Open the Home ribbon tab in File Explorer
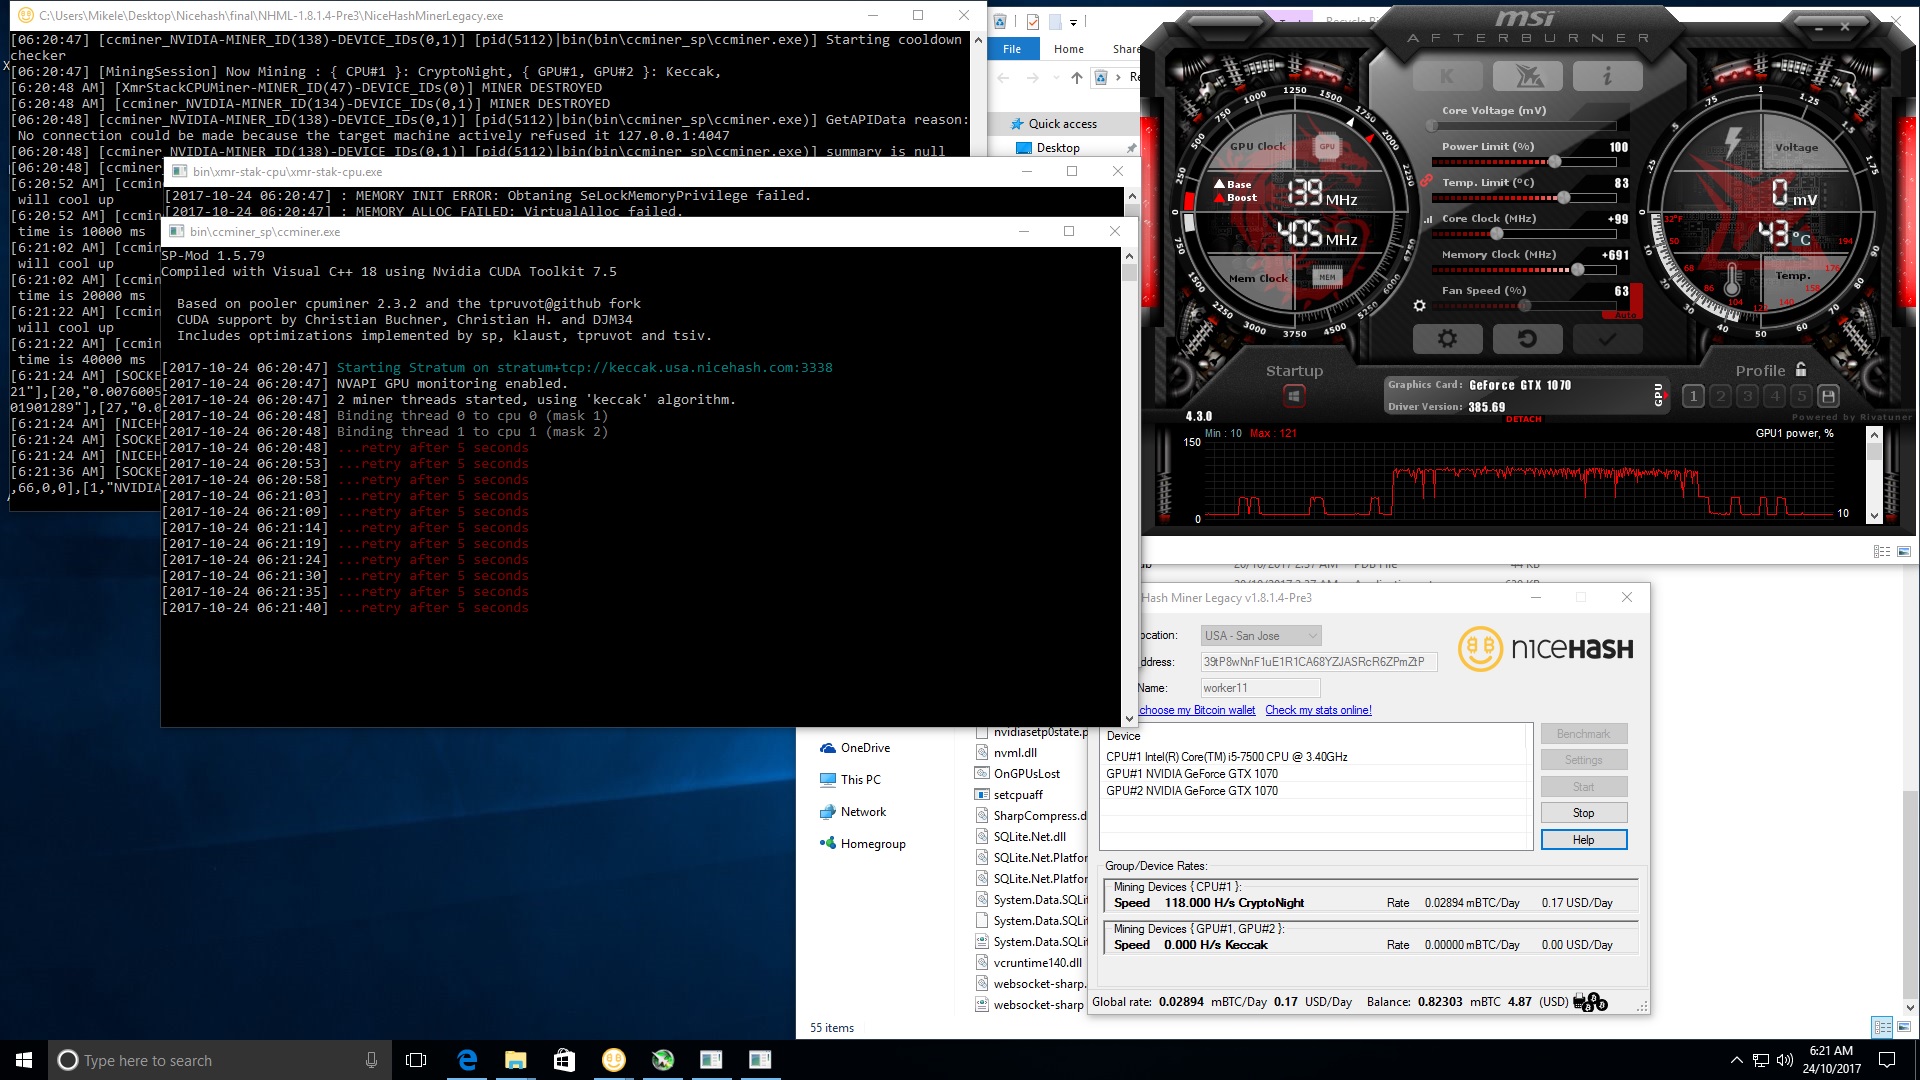The image size is (1920, 1080). [1068, 49]
